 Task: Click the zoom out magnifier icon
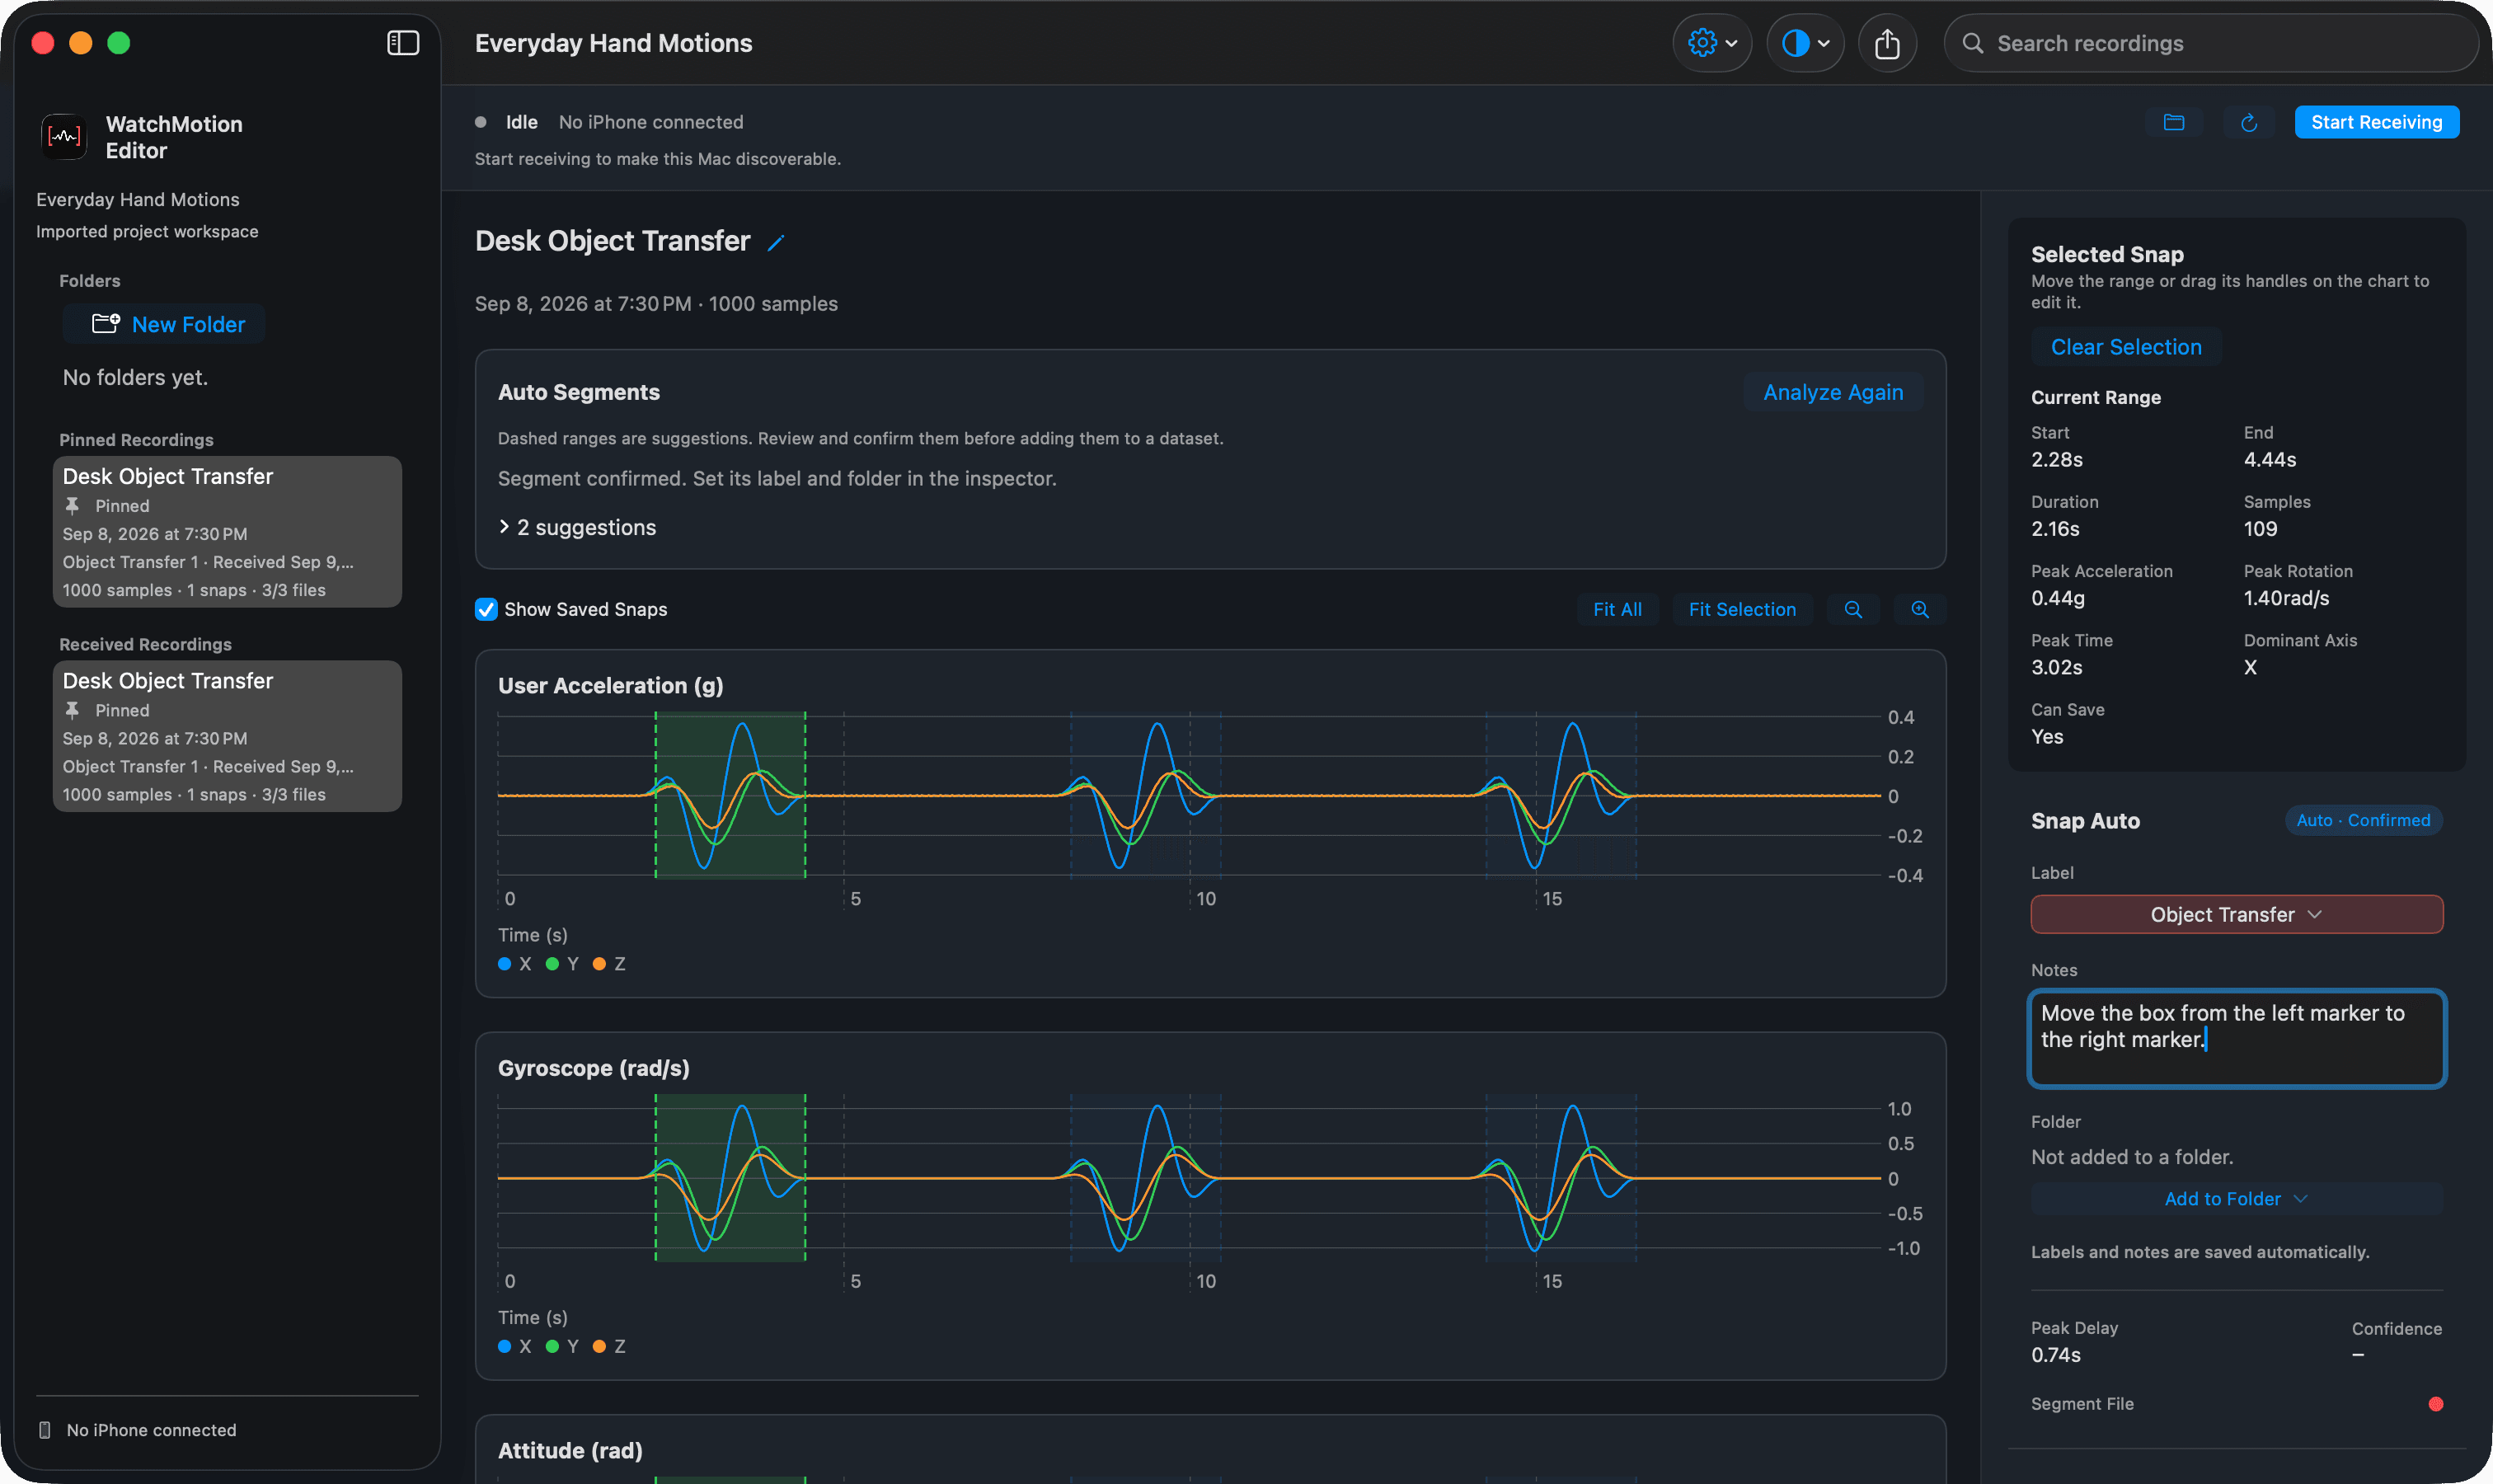point(1852,609)
